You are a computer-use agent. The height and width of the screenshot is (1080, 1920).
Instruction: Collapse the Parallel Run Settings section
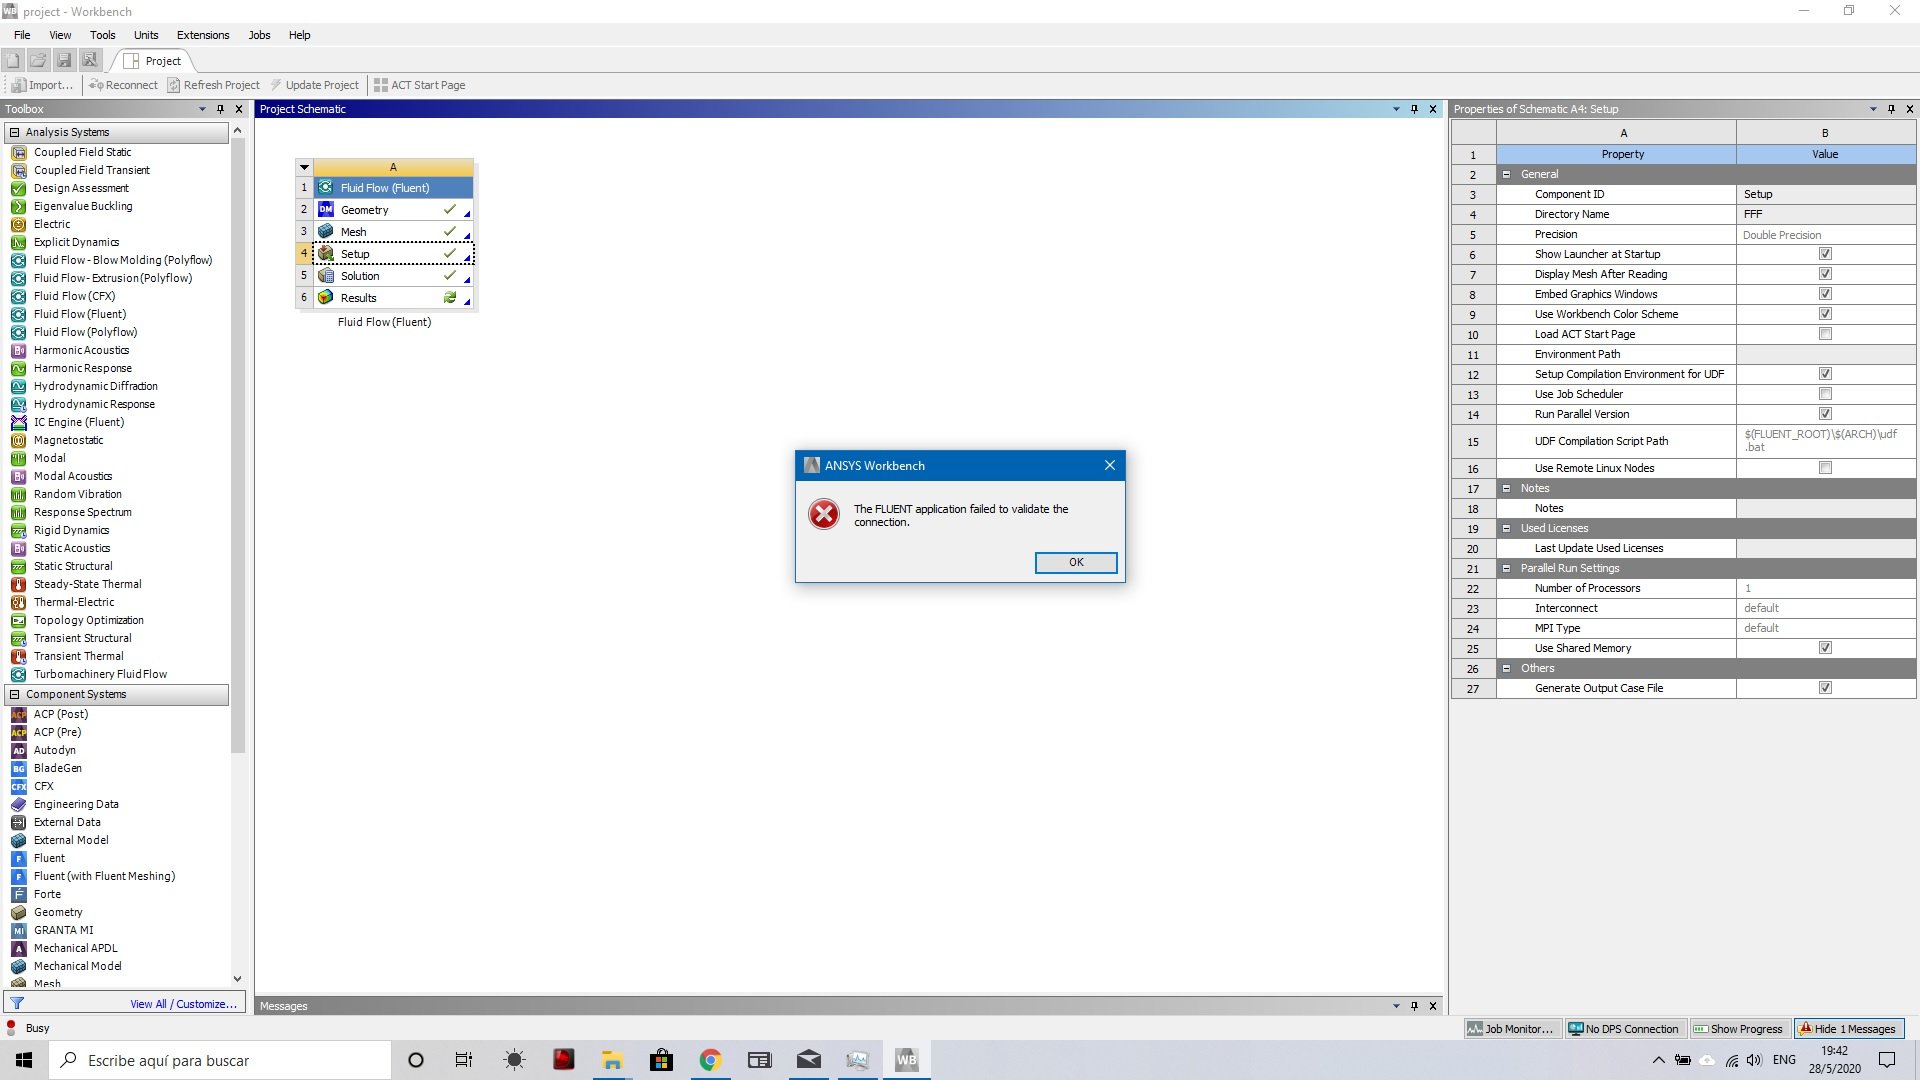[1506, 568]
